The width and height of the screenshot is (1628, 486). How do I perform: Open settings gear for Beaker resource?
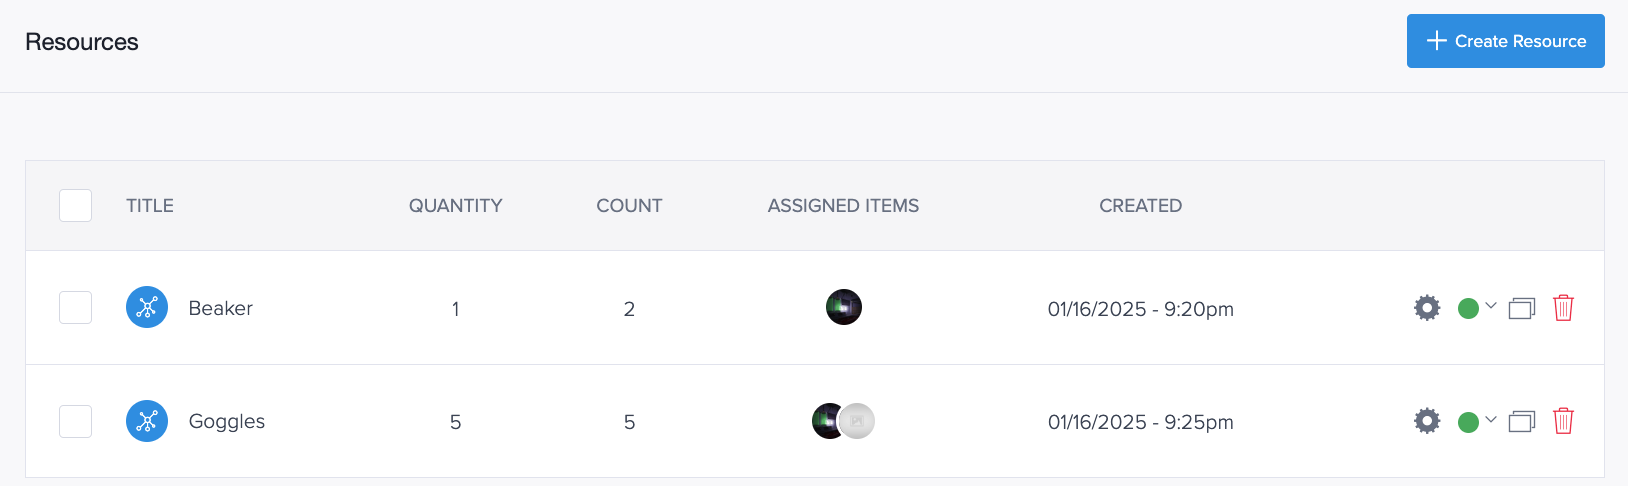click(1427, 308)
